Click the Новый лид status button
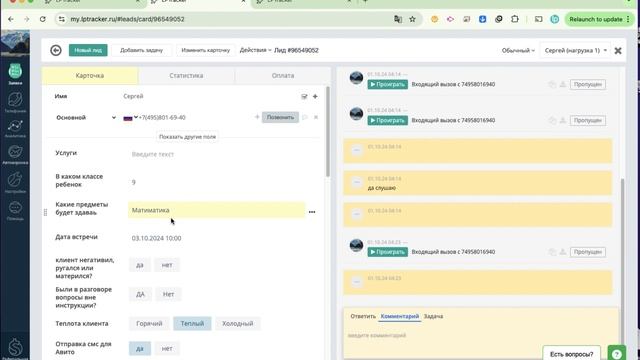 point(88,50)
